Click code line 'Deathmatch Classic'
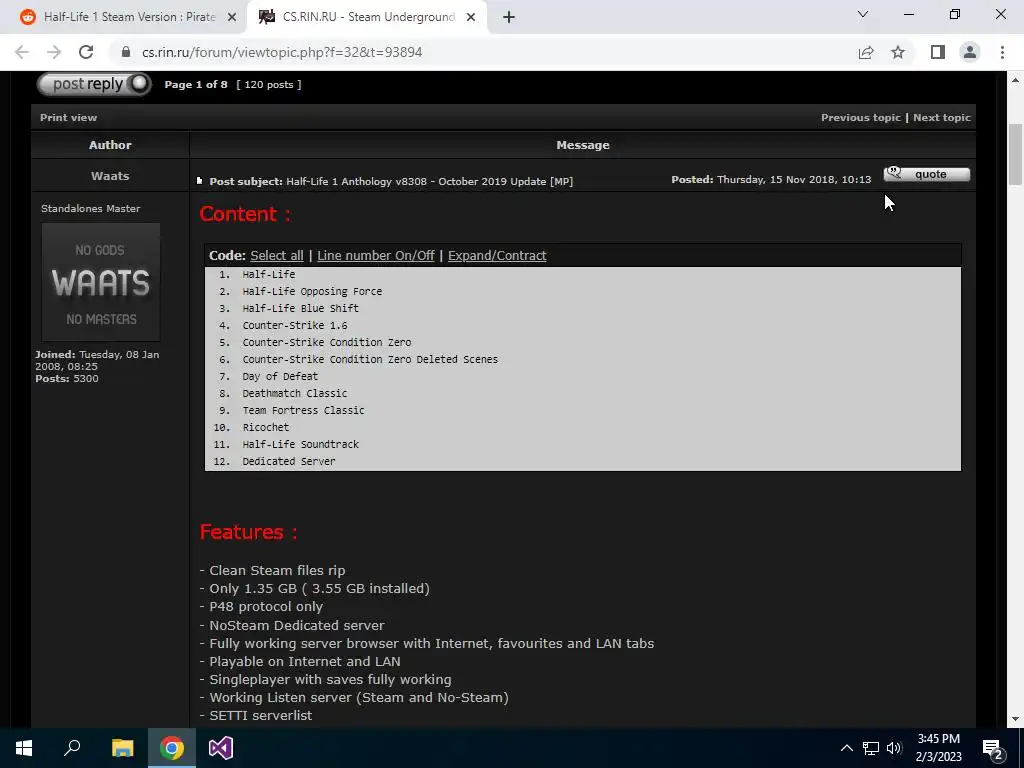Viewport: 1024px width, 768px height. (x=295, y=393)
